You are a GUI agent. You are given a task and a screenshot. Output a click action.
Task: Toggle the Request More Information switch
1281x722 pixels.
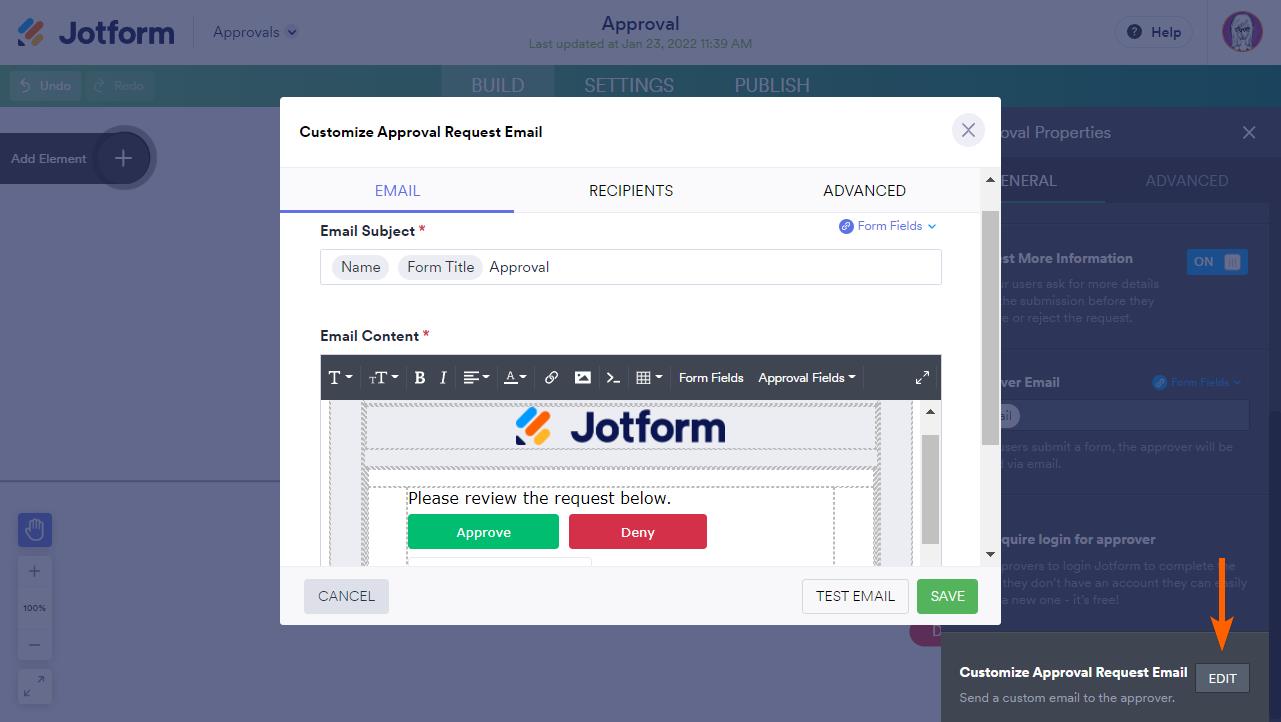click(x=1217, y=262)
